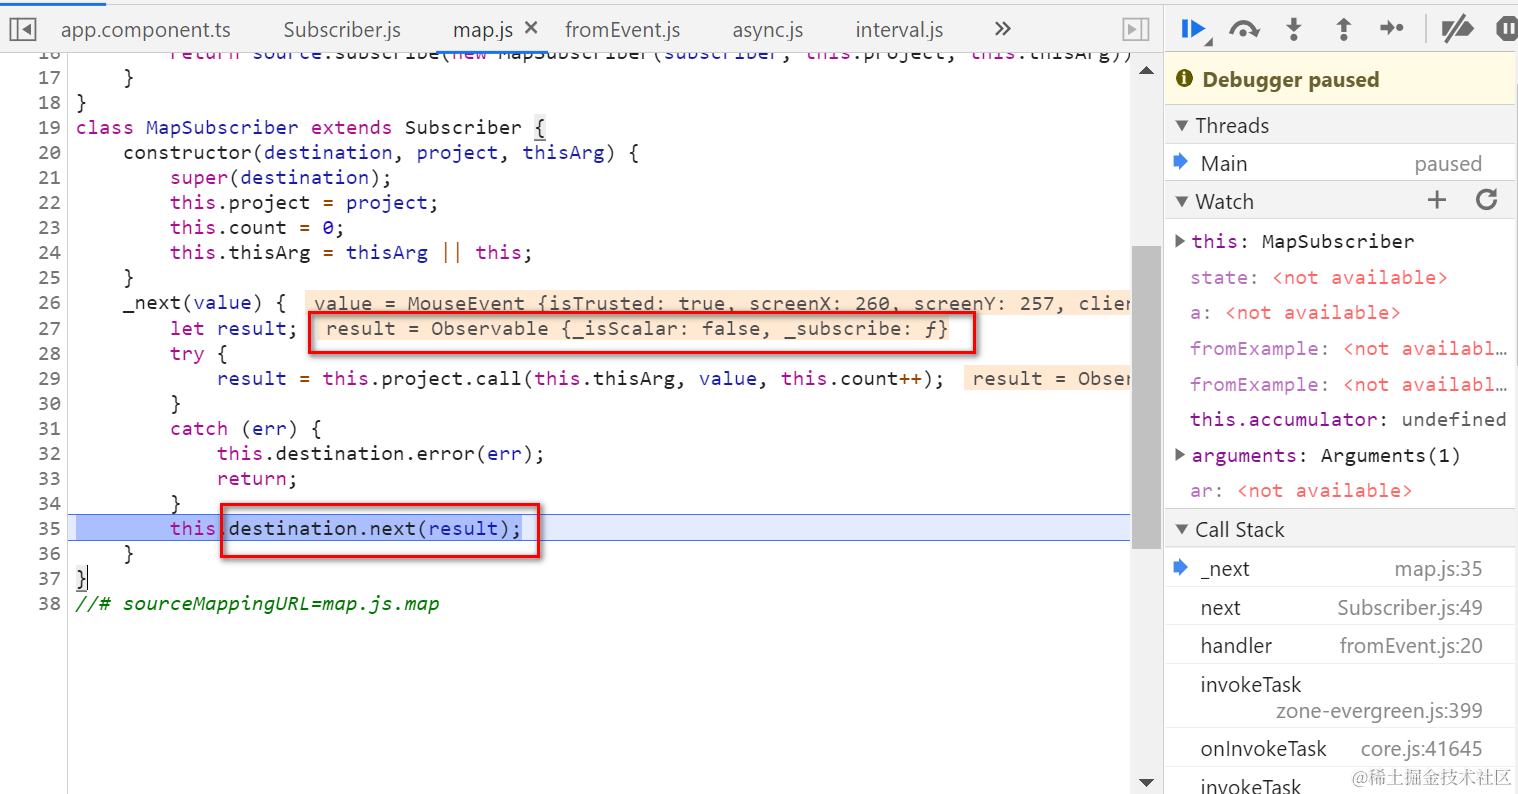Expand the 'this: MapSubscriber' watch entry
This screenshot has height=794, width=1518.
tap(1180, 241)
